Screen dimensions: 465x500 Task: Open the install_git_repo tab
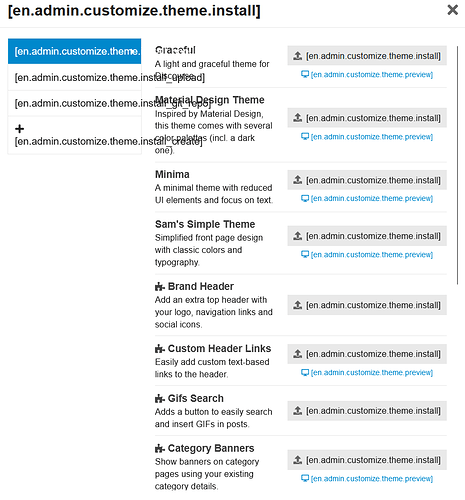tap(74, 103)
